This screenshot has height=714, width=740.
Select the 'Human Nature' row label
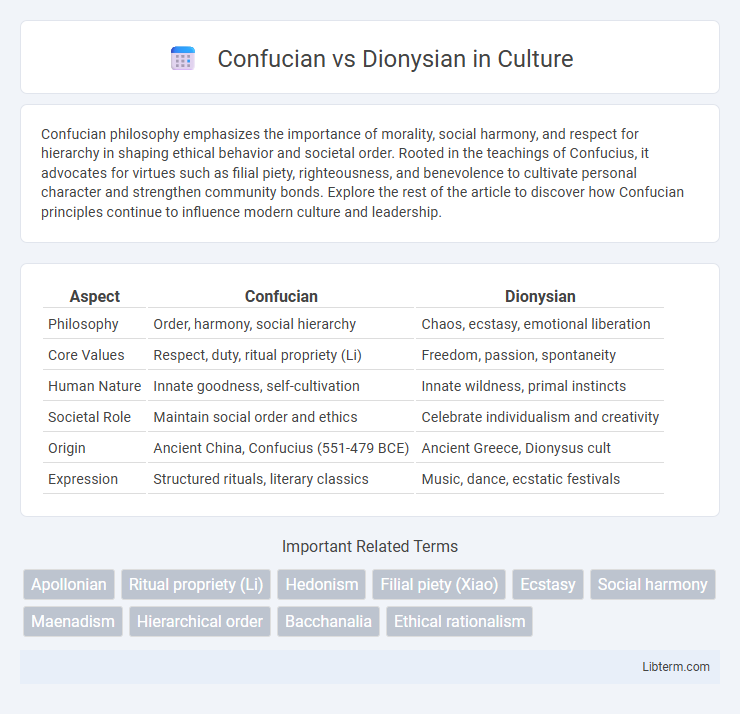[x=94, y=386]
